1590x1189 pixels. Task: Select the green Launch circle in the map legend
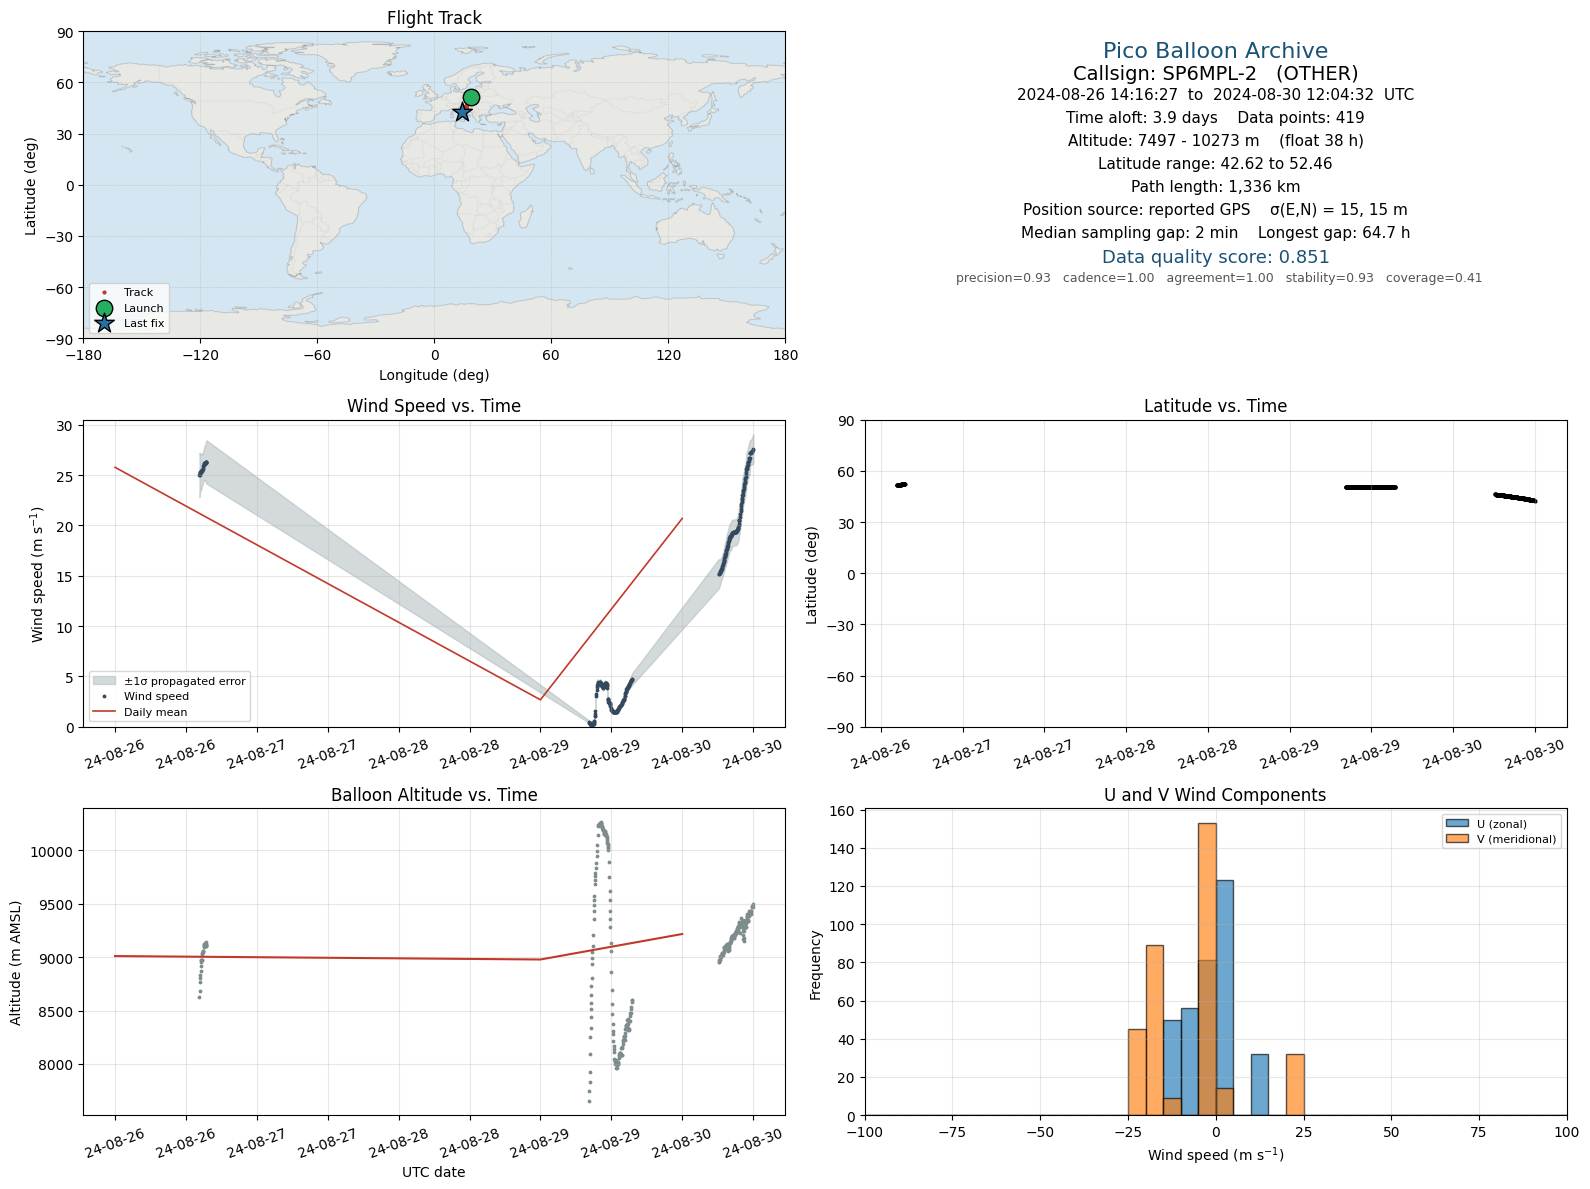[104, 308]
